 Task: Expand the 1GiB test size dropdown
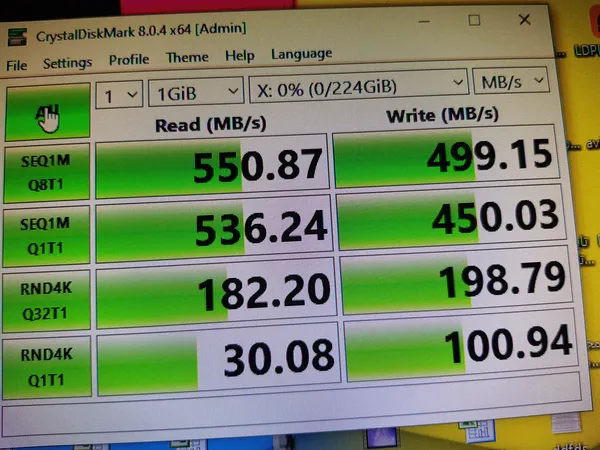pyautogui.click(x=196, y=91)
